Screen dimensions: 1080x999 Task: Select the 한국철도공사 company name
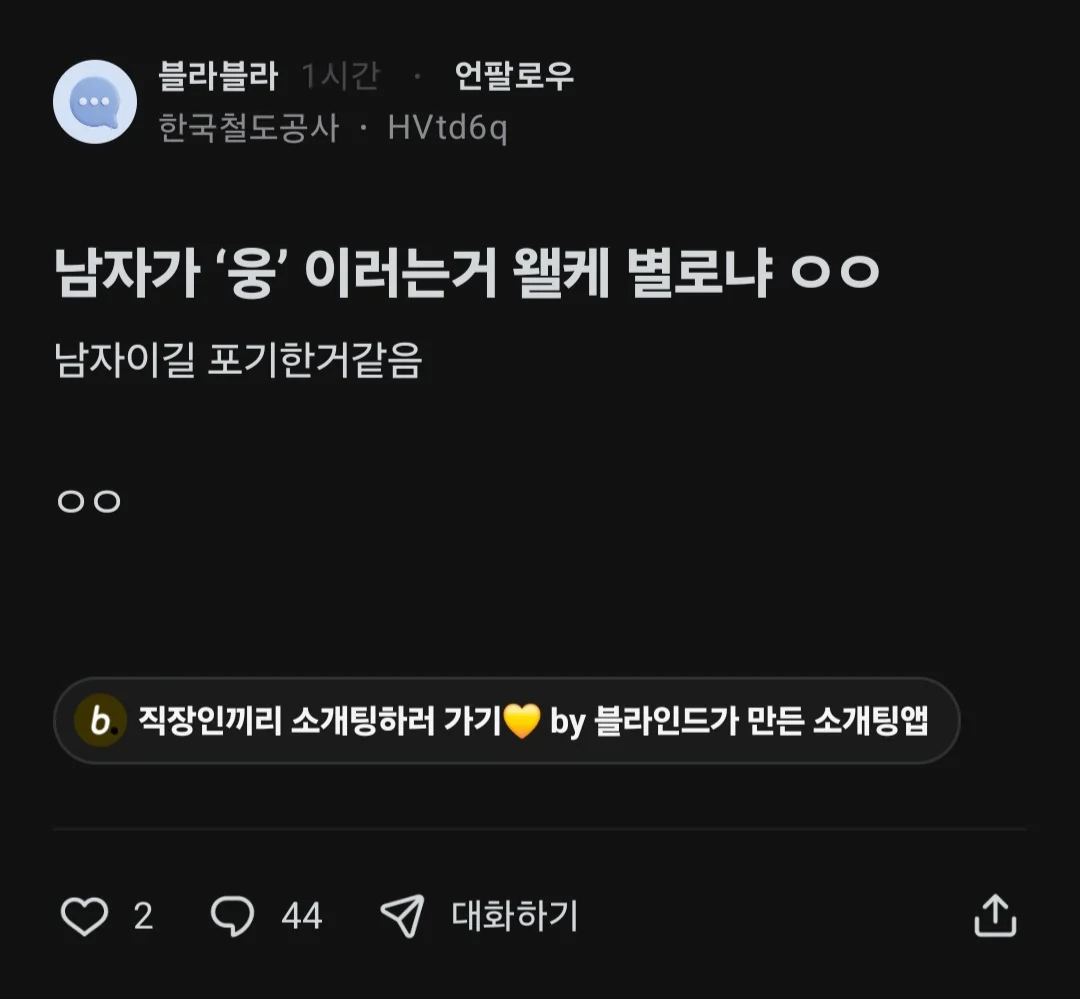point(249,128)
